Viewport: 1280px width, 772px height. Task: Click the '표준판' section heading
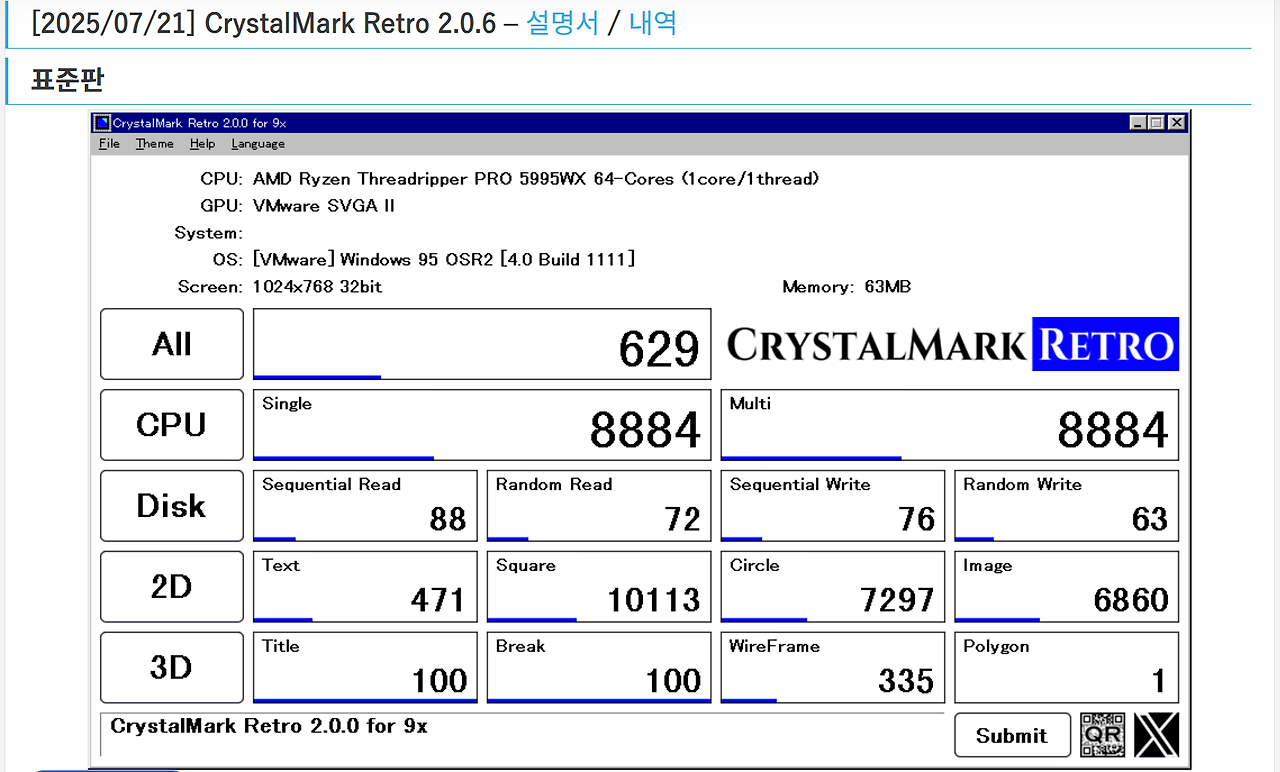point(67,80)
